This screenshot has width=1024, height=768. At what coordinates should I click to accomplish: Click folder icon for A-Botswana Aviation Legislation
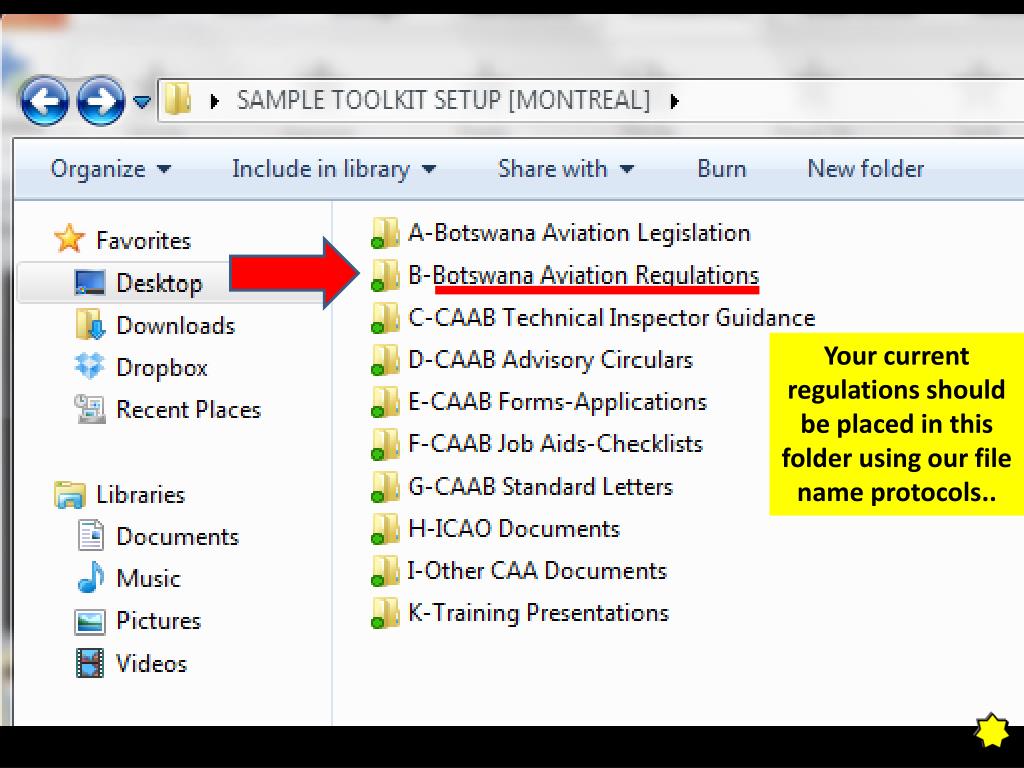coord(385,233)
